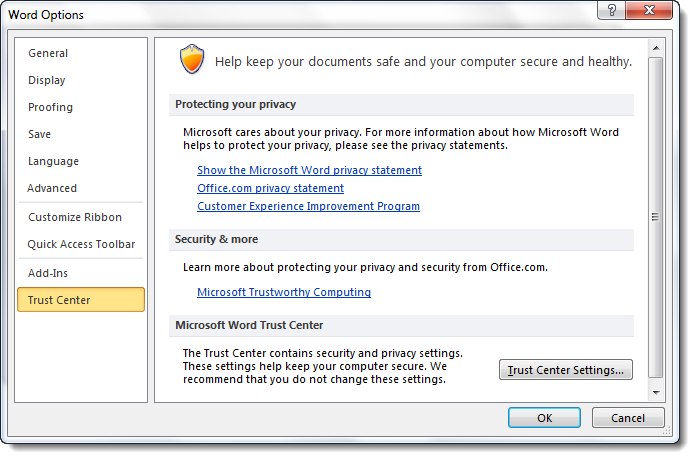This screenshot has width=695, height=459.
Task: Open Office.com privacy statement link
Action: point(270,188)
